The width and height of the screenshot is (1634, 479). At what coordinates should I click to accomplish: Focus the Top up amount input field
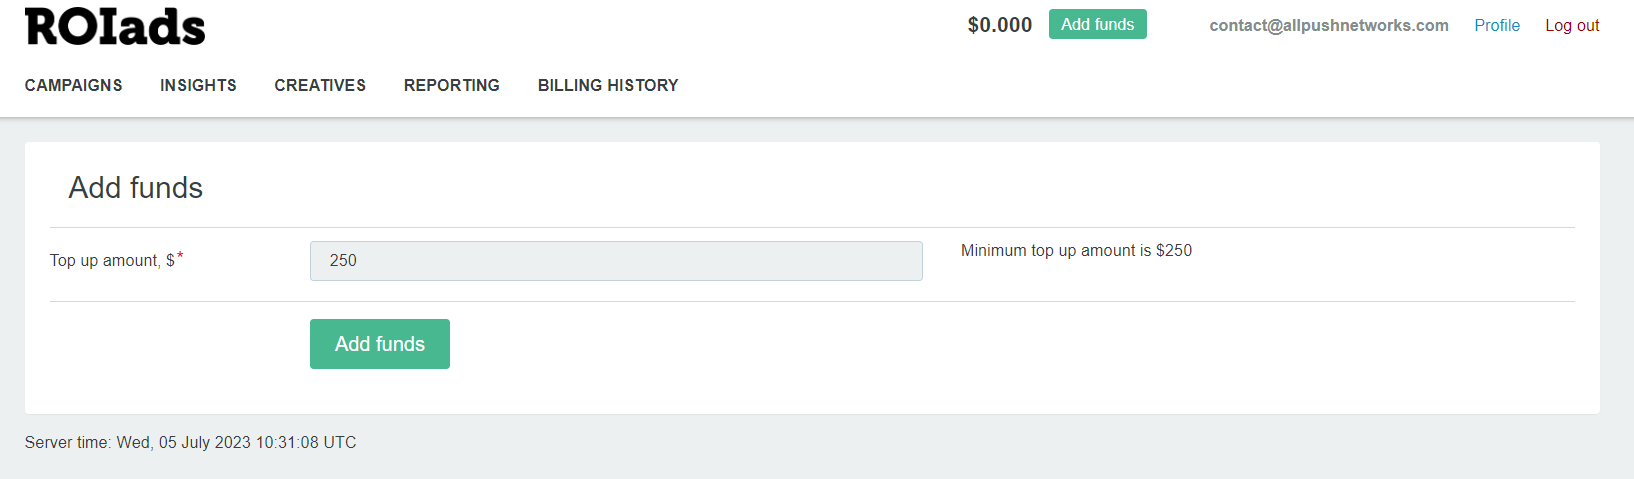coord(616,261)
